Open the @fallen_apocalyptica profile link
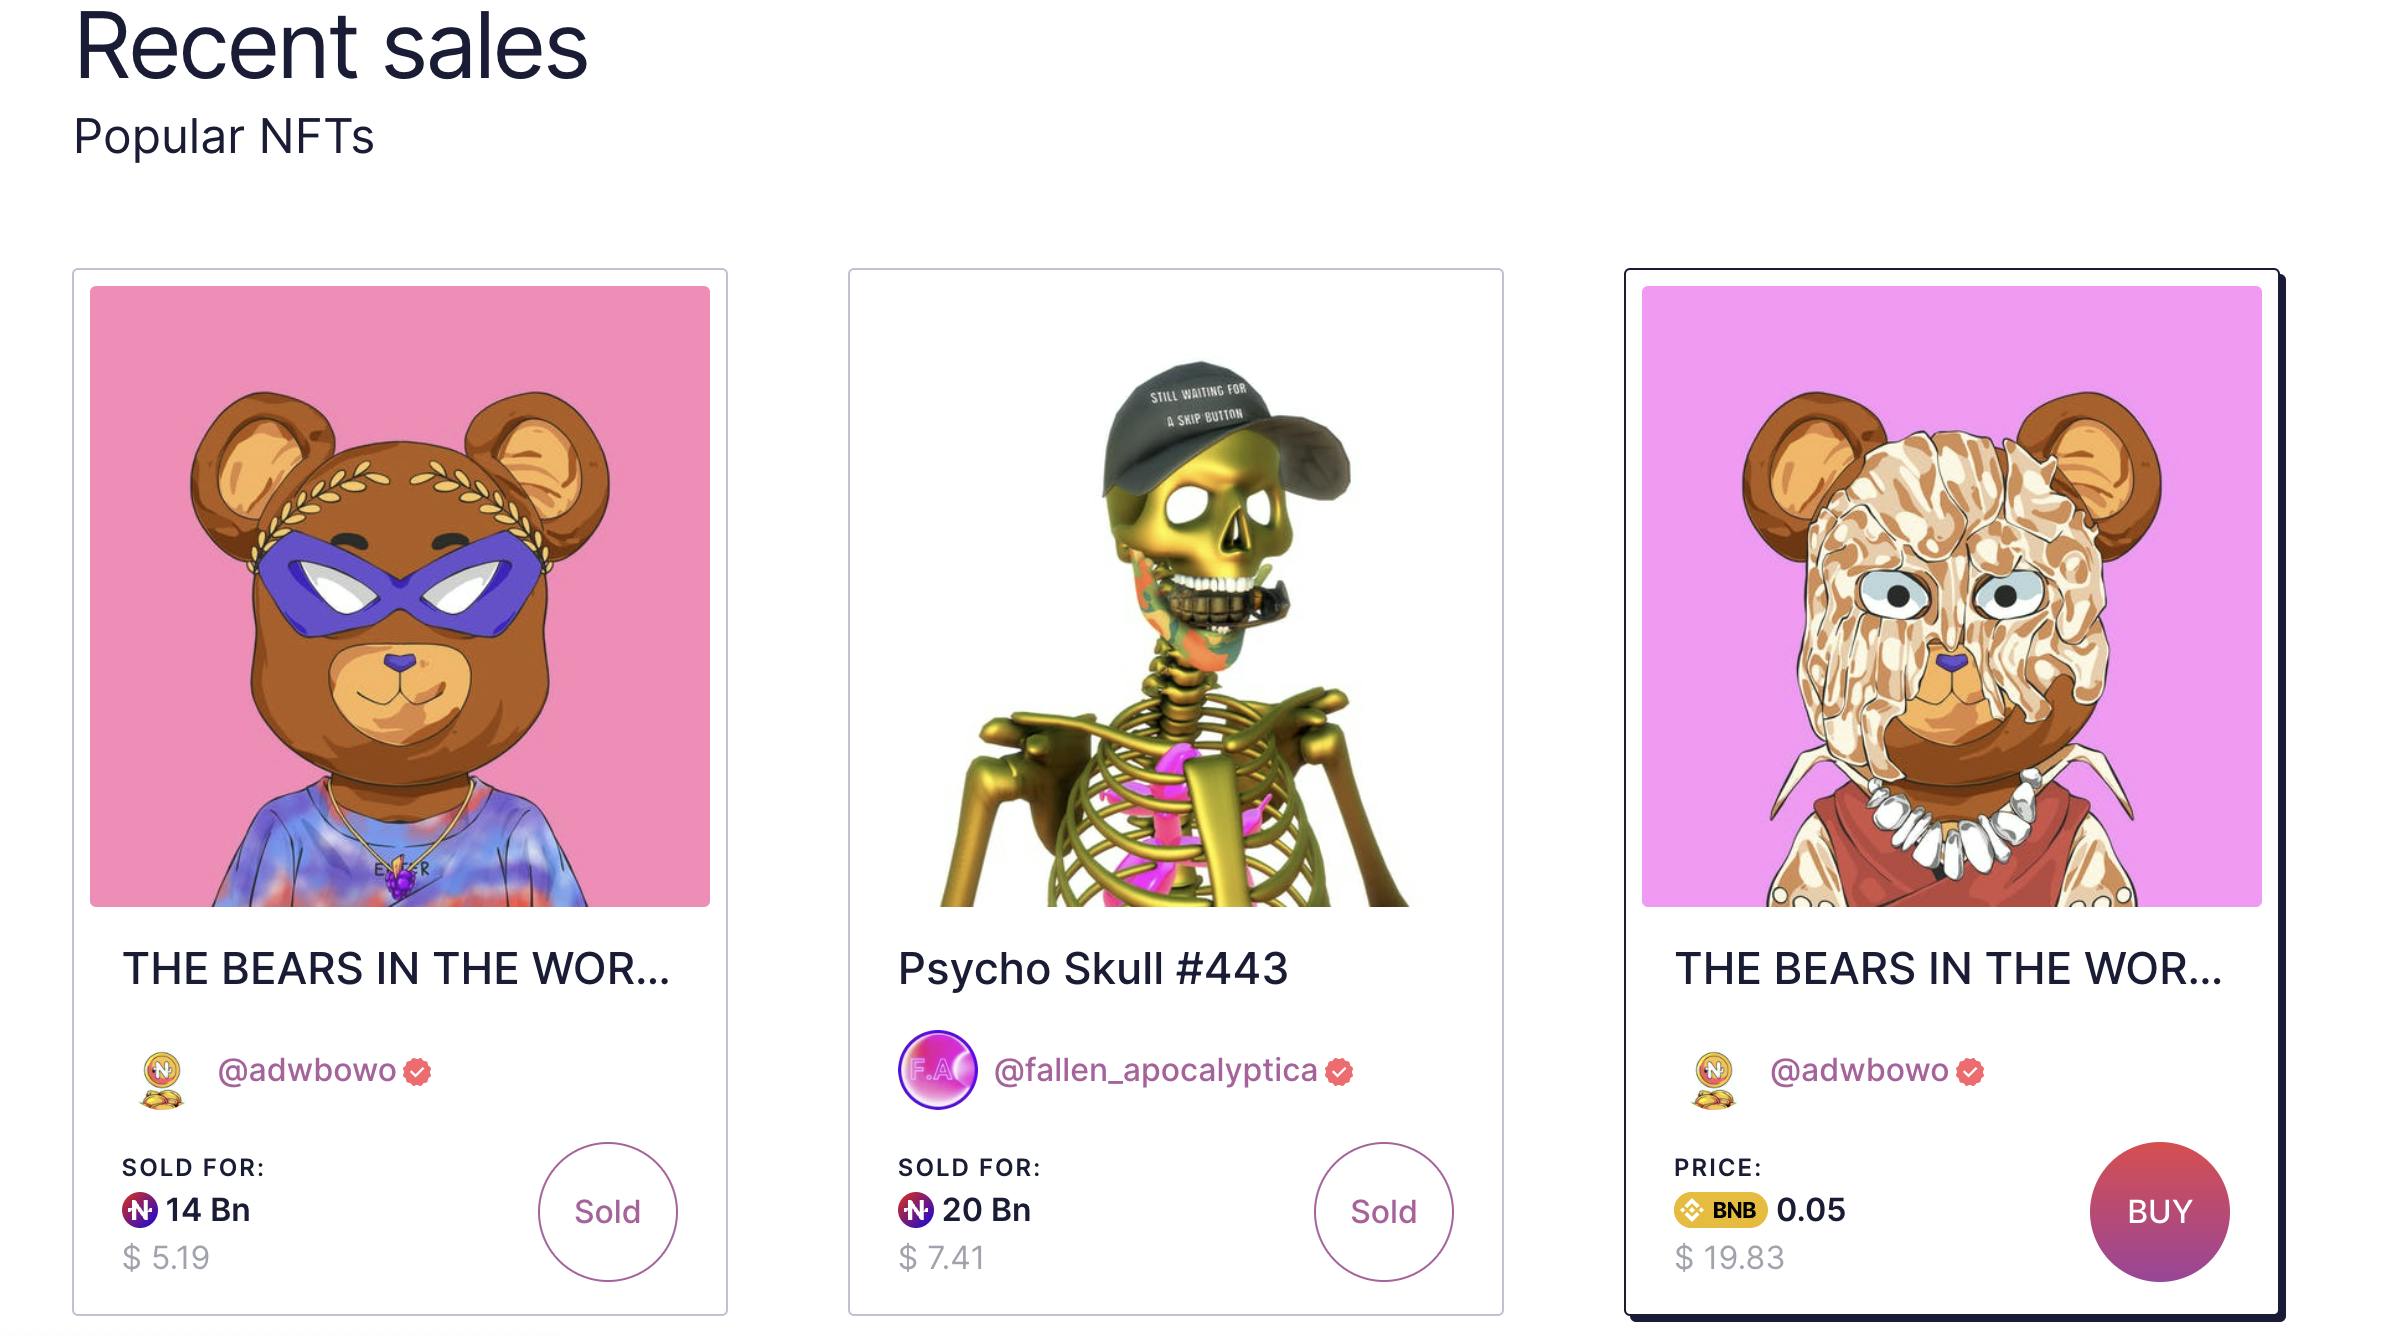 [x=1155, y=1070]
